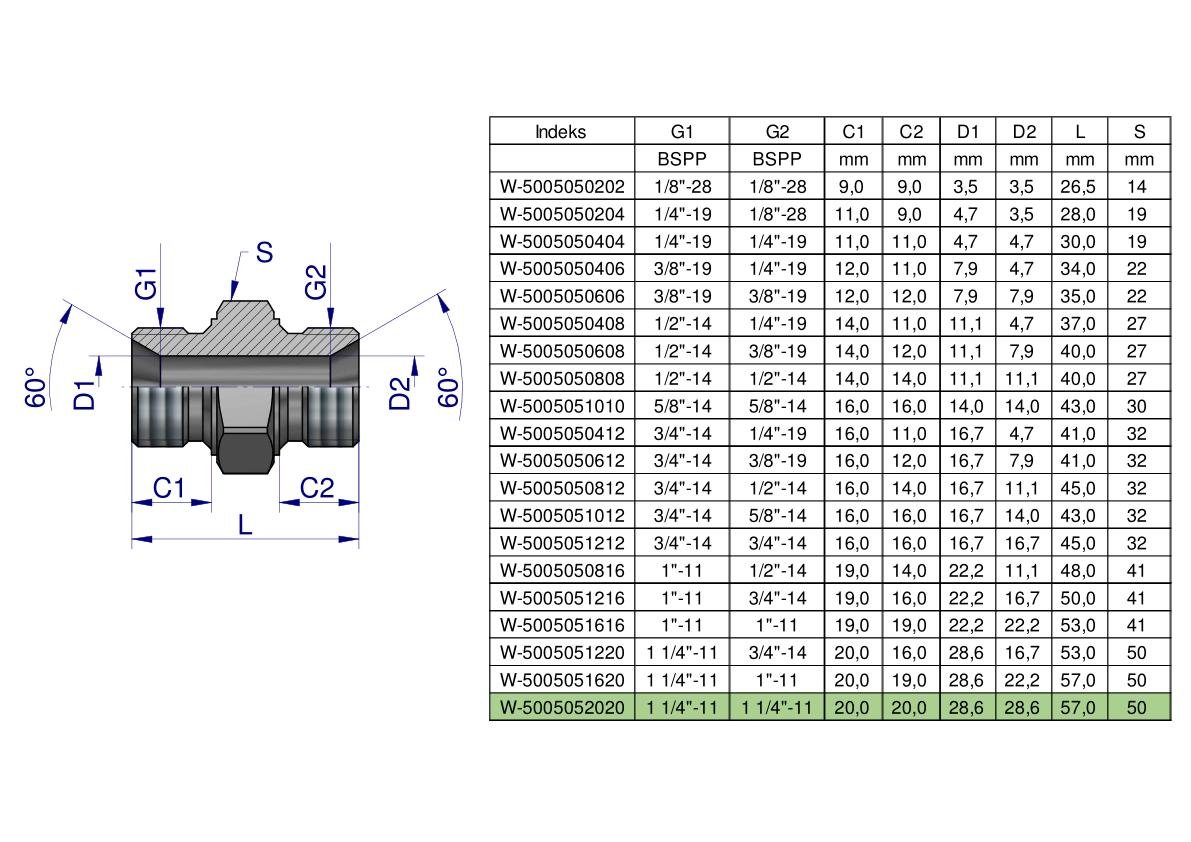Click the S label in the fitting diagram
The height and width of the screenshot is (842, 1191).
pos(264,254)
